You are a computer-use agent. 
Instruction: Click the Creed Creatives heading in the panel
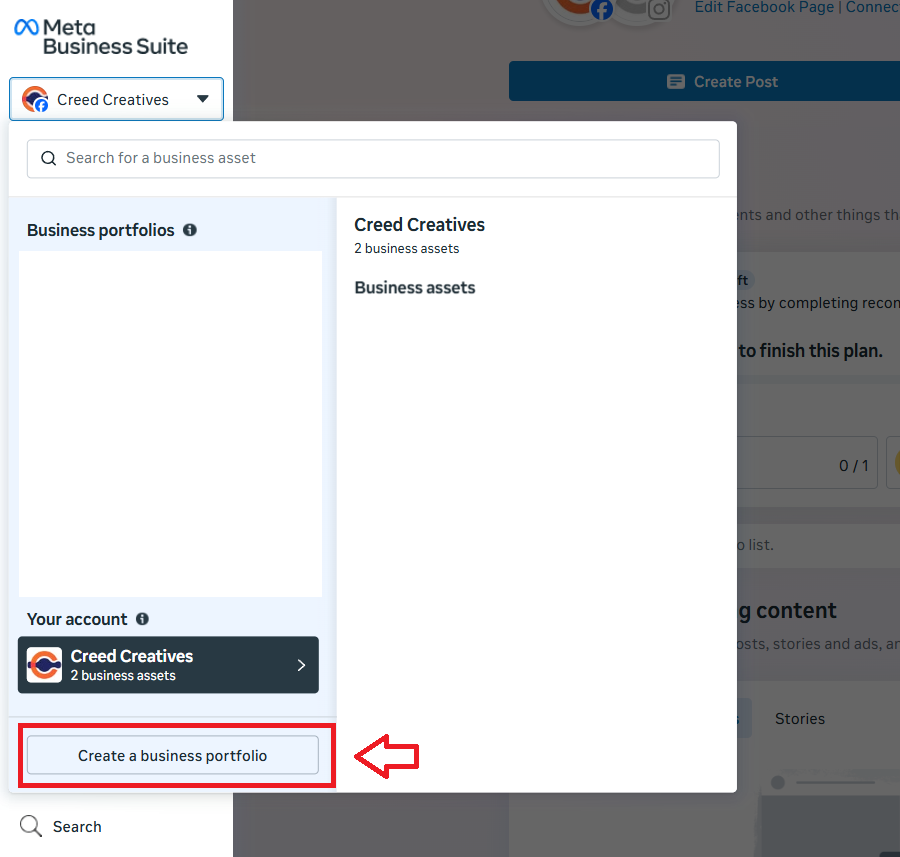point(420,225)
